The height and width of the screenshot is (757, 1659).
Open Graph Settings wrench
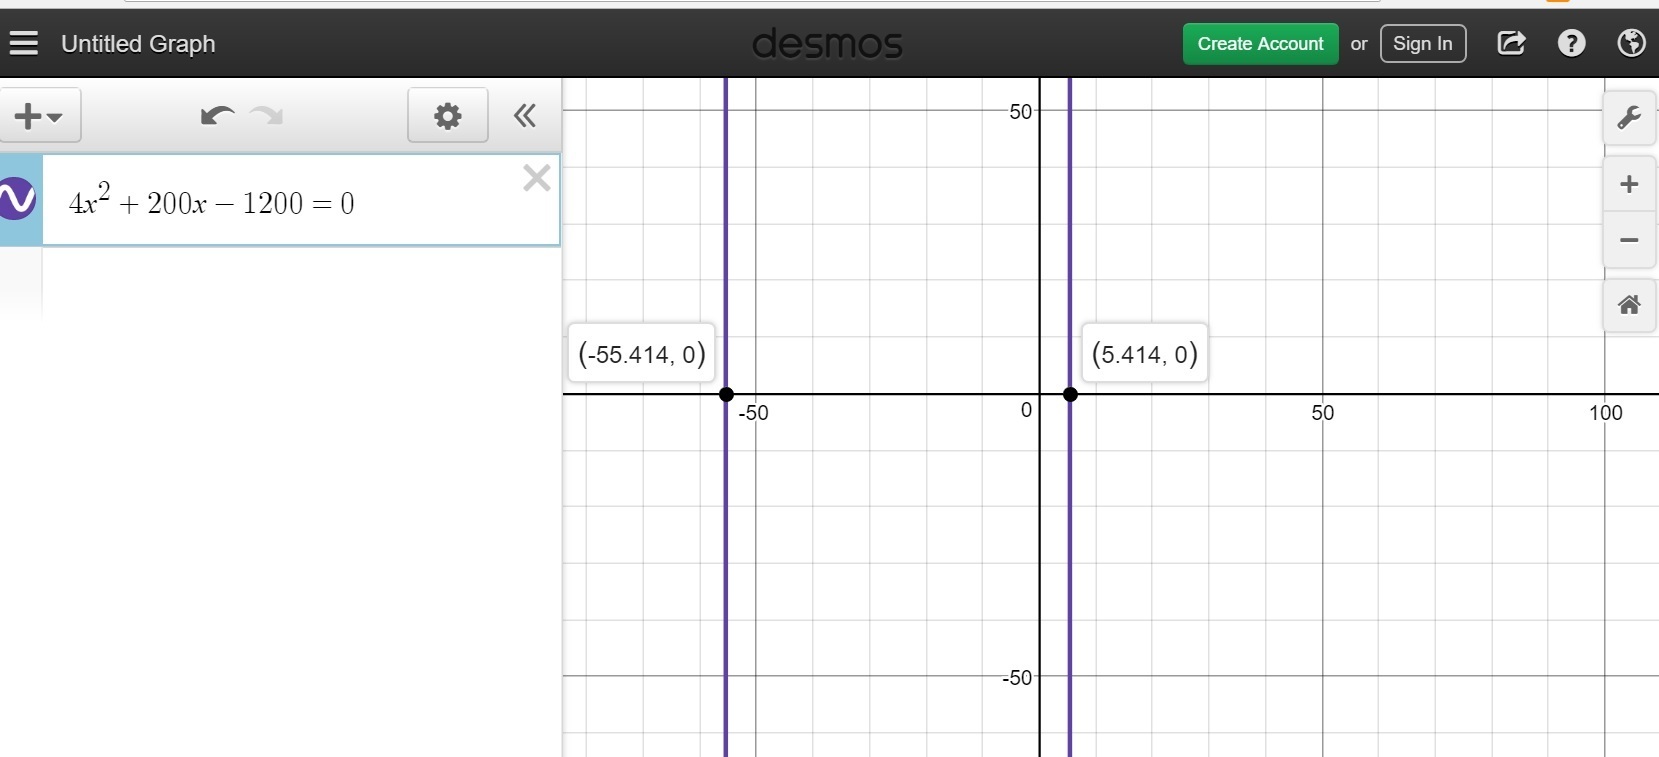pos(1630,117)
